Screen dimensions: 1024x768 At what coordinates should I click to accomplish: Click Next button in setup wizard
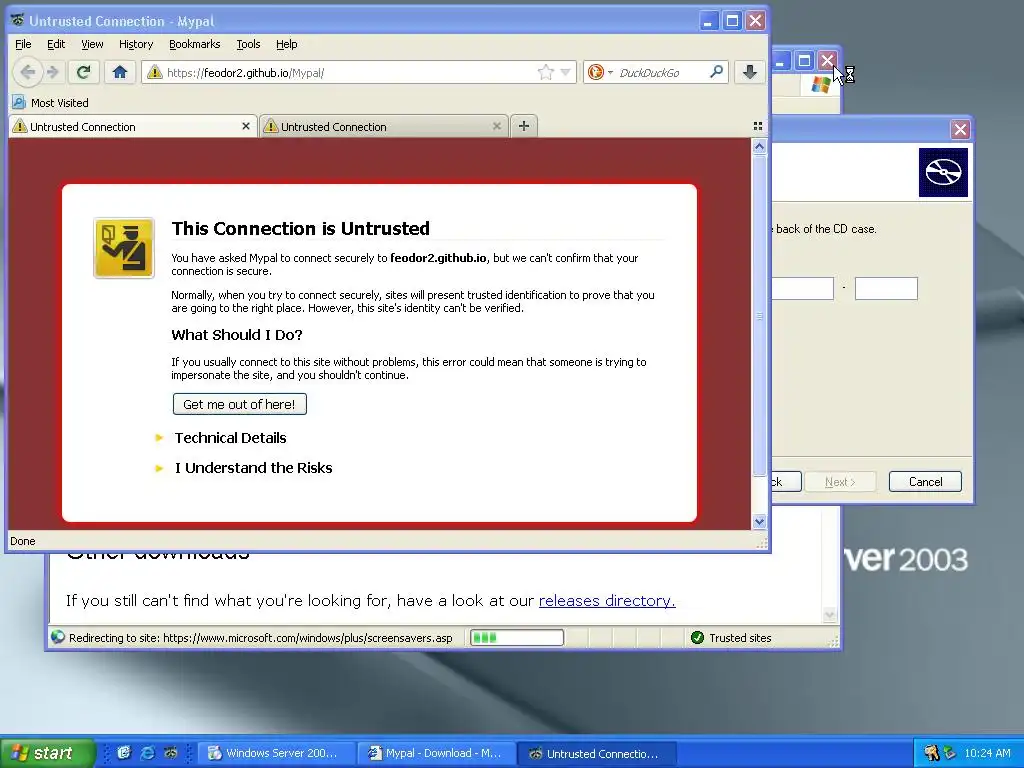pos(840,481)
